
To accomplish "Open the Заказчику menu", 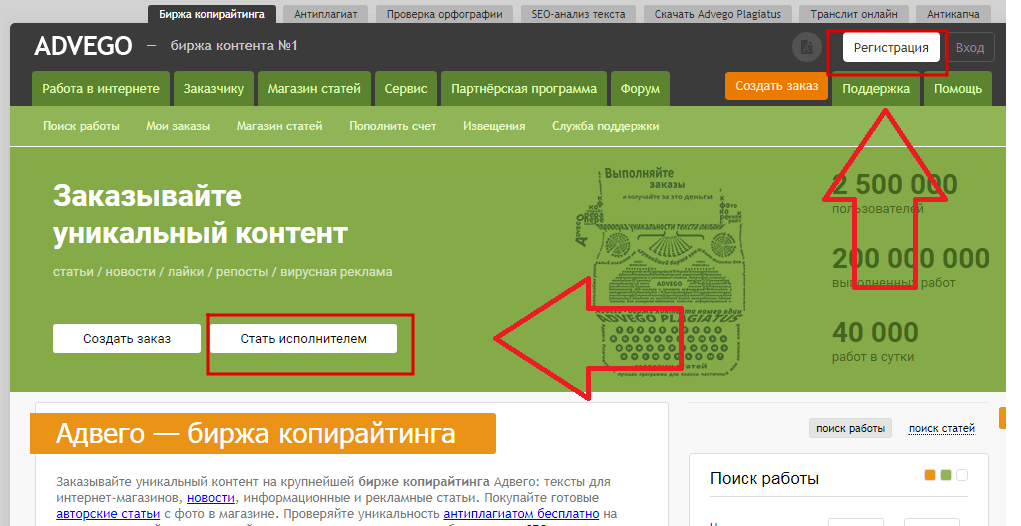I will click(x=214, y=89).
